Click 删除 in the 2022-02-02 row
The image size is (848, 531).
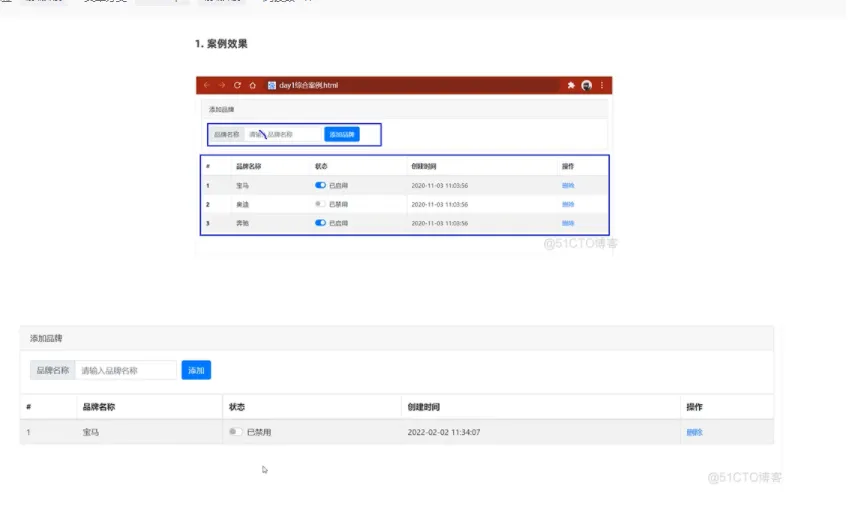coord(694,433)
